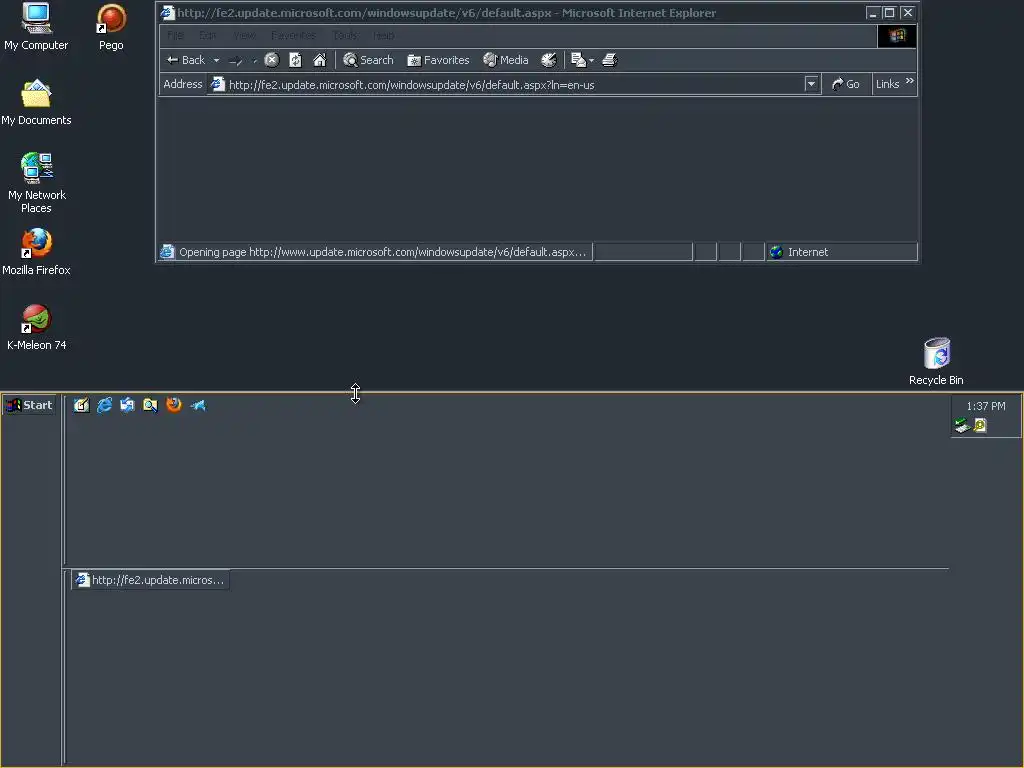
Task: Launch Internet Explorer from quick launch
Action: (x=104, y=405)
